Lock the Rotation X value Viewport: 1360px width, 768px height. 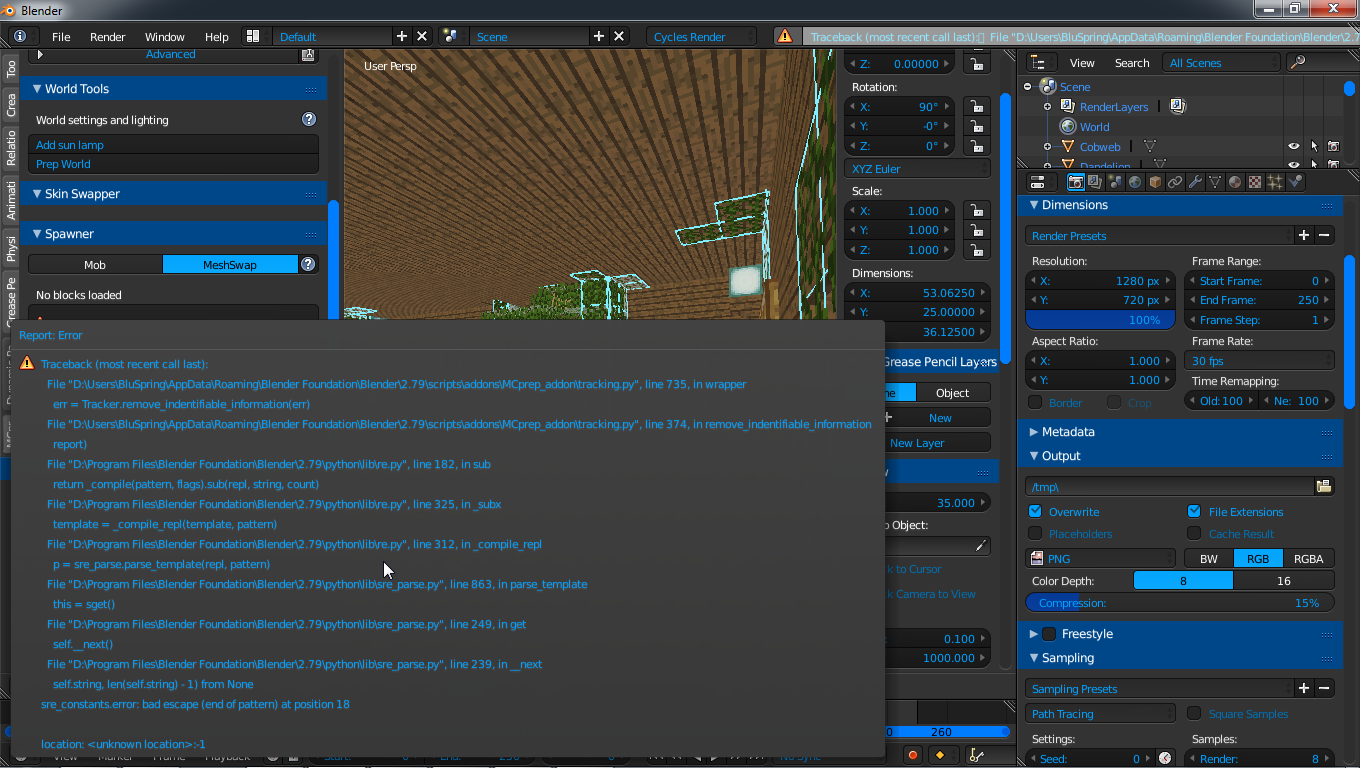click(976, 107)
